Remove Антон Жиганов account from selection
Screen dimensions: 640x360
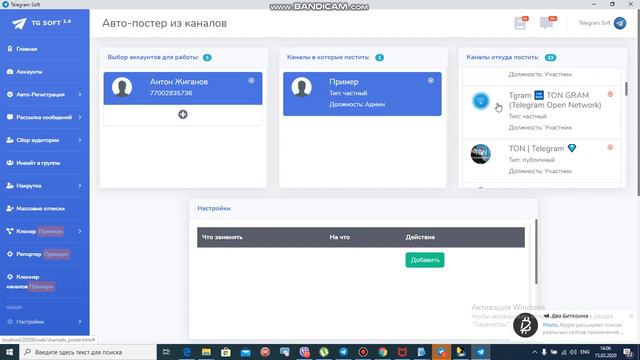(x=251, y=81)
